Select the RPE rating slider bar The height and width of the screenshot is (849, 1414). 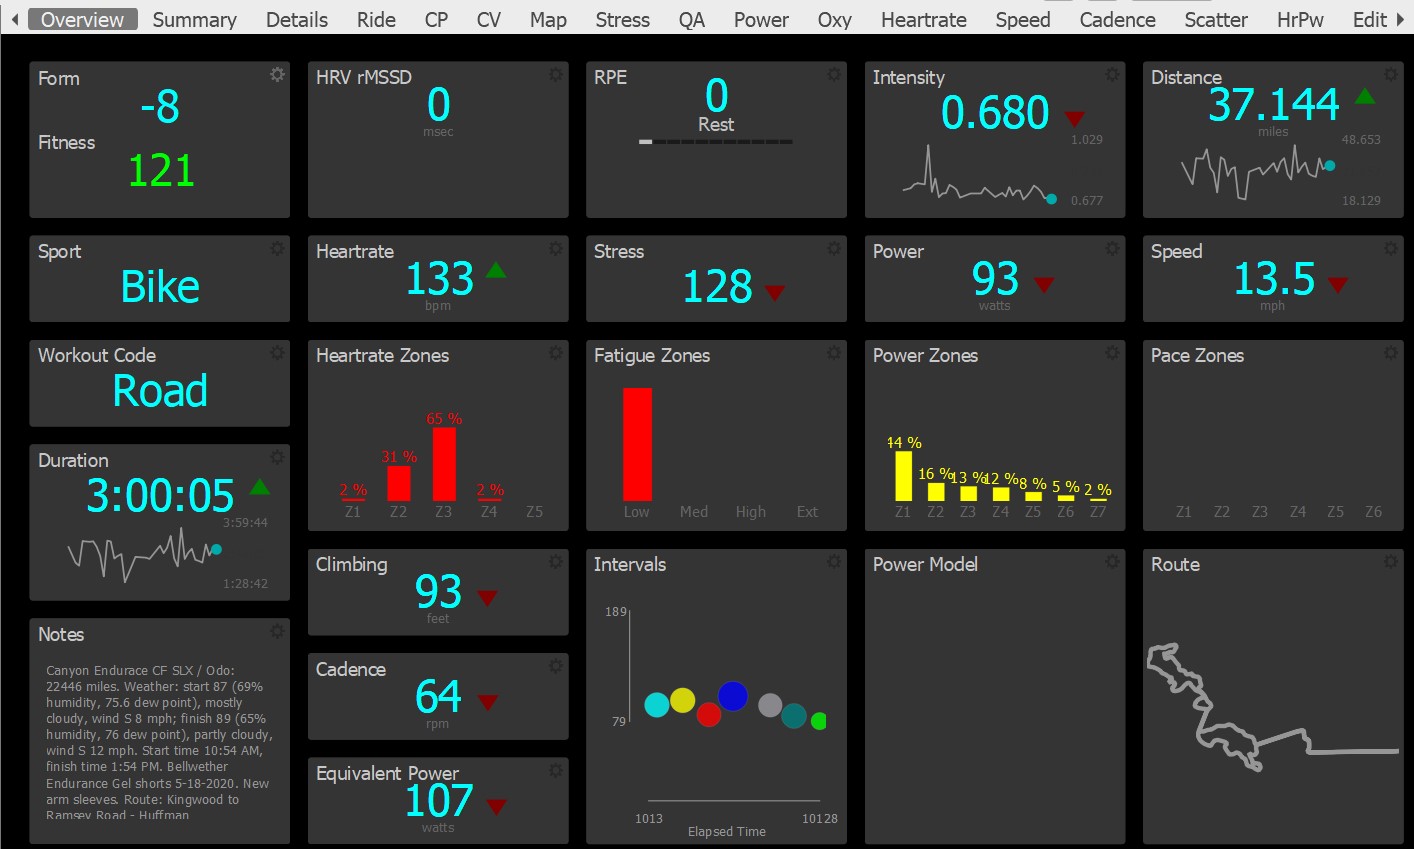[x=716, y=142]
